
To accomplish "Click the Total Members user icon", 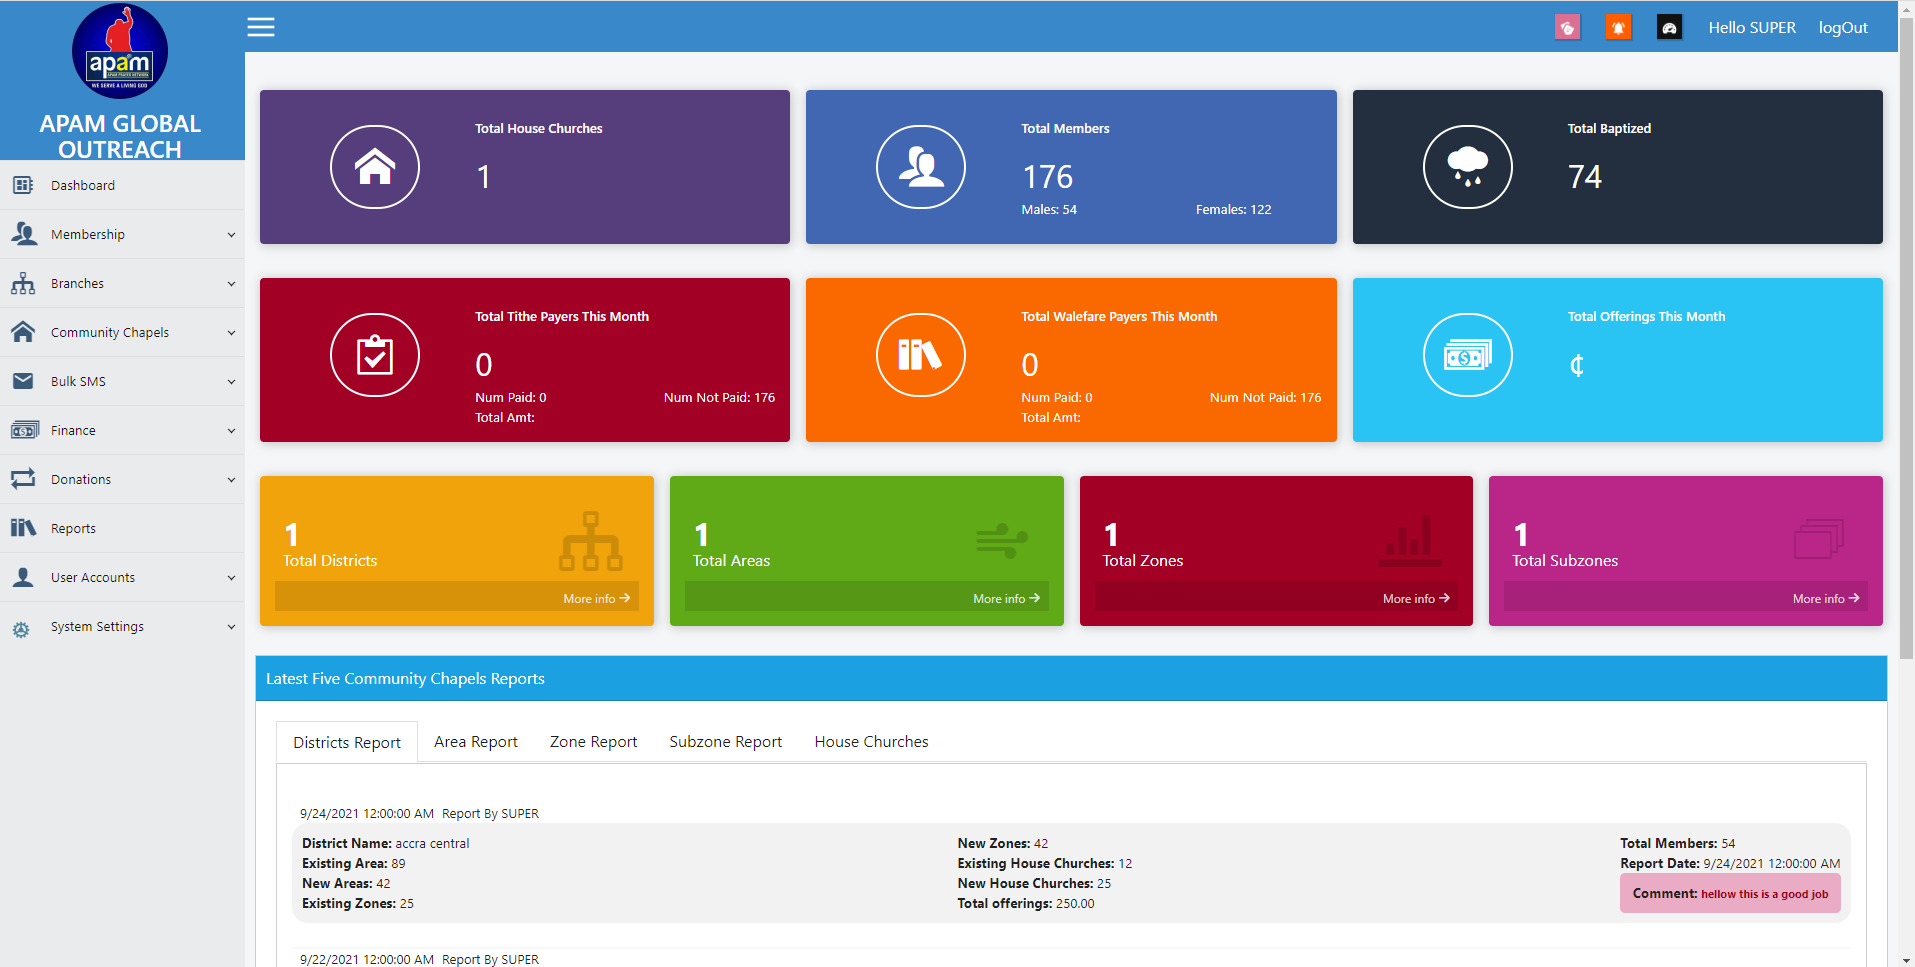I will (921, 167).
